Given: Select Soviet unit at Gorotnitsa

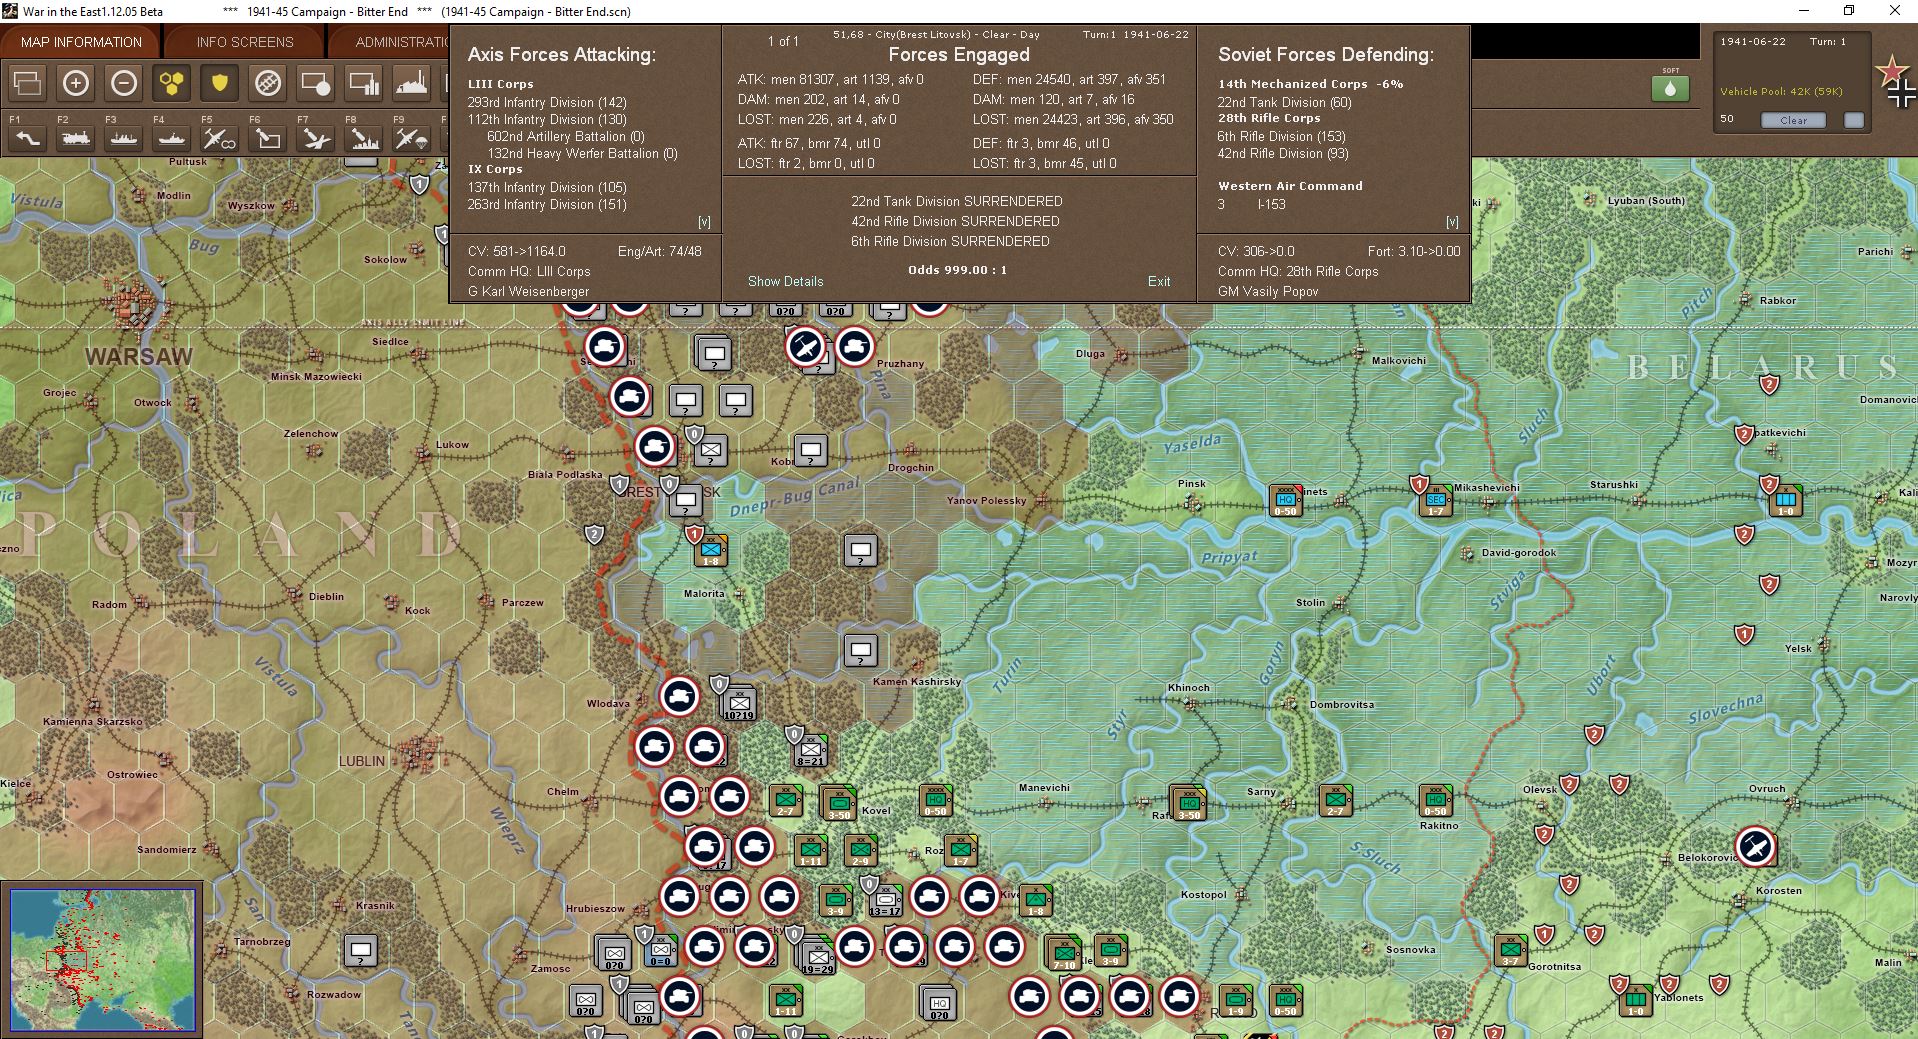Looking at the screenshot, I should pyautogui.click(x=1510, y=950).
